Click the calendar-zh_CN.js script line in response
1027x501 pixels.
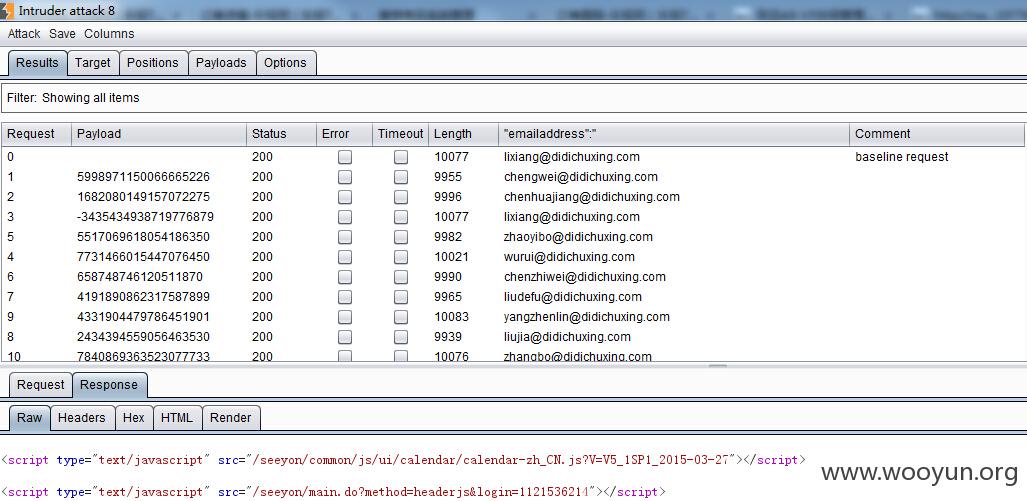pyautogui.click(x=403, y=460)
